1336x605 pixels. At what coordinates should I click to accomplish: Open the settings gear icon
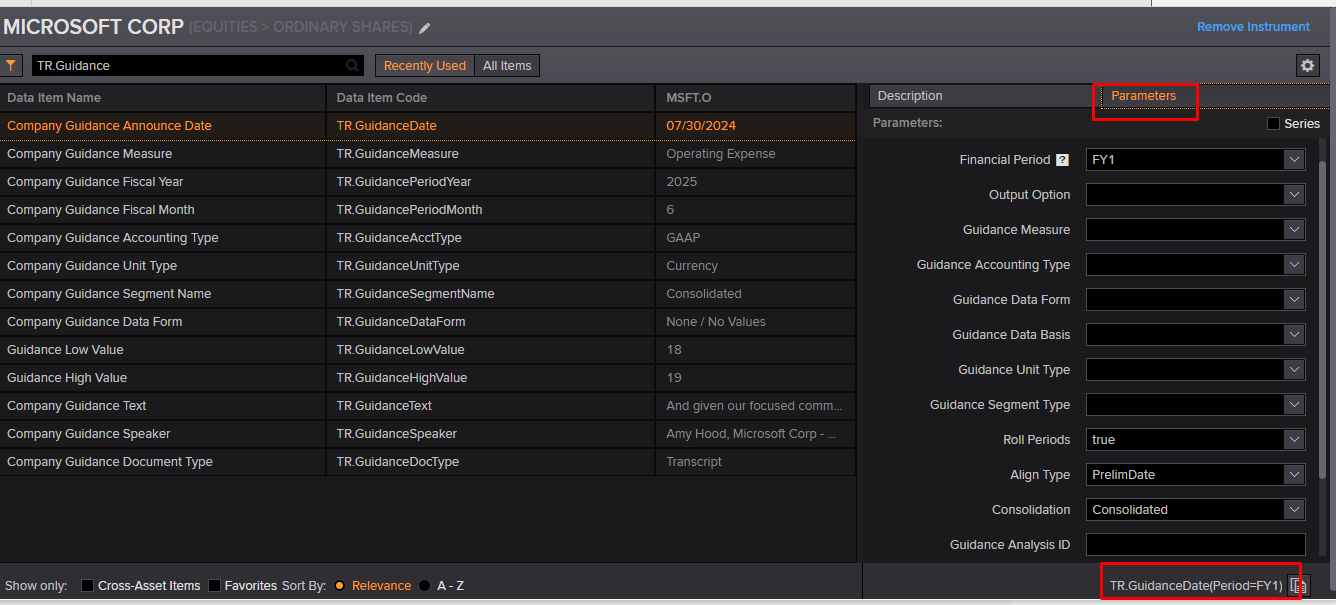[1307, 65]
